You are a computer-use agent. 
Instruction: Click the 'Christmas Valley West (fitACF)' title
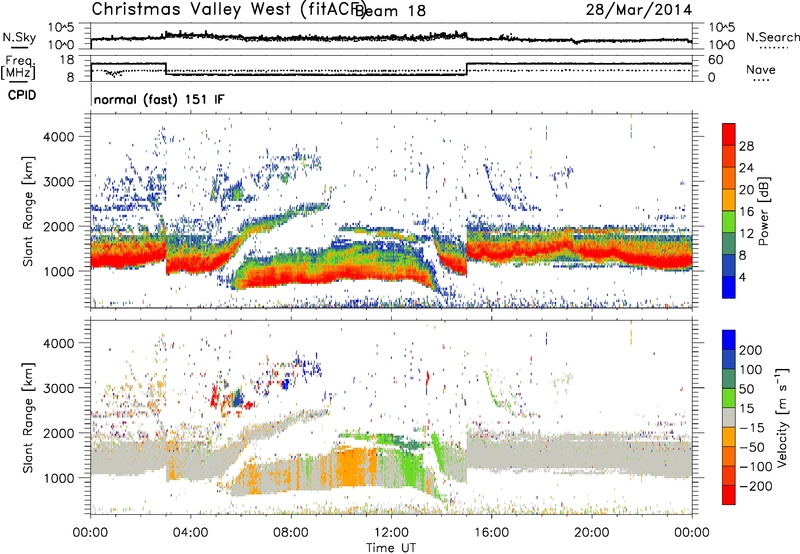tap(228, 10)
